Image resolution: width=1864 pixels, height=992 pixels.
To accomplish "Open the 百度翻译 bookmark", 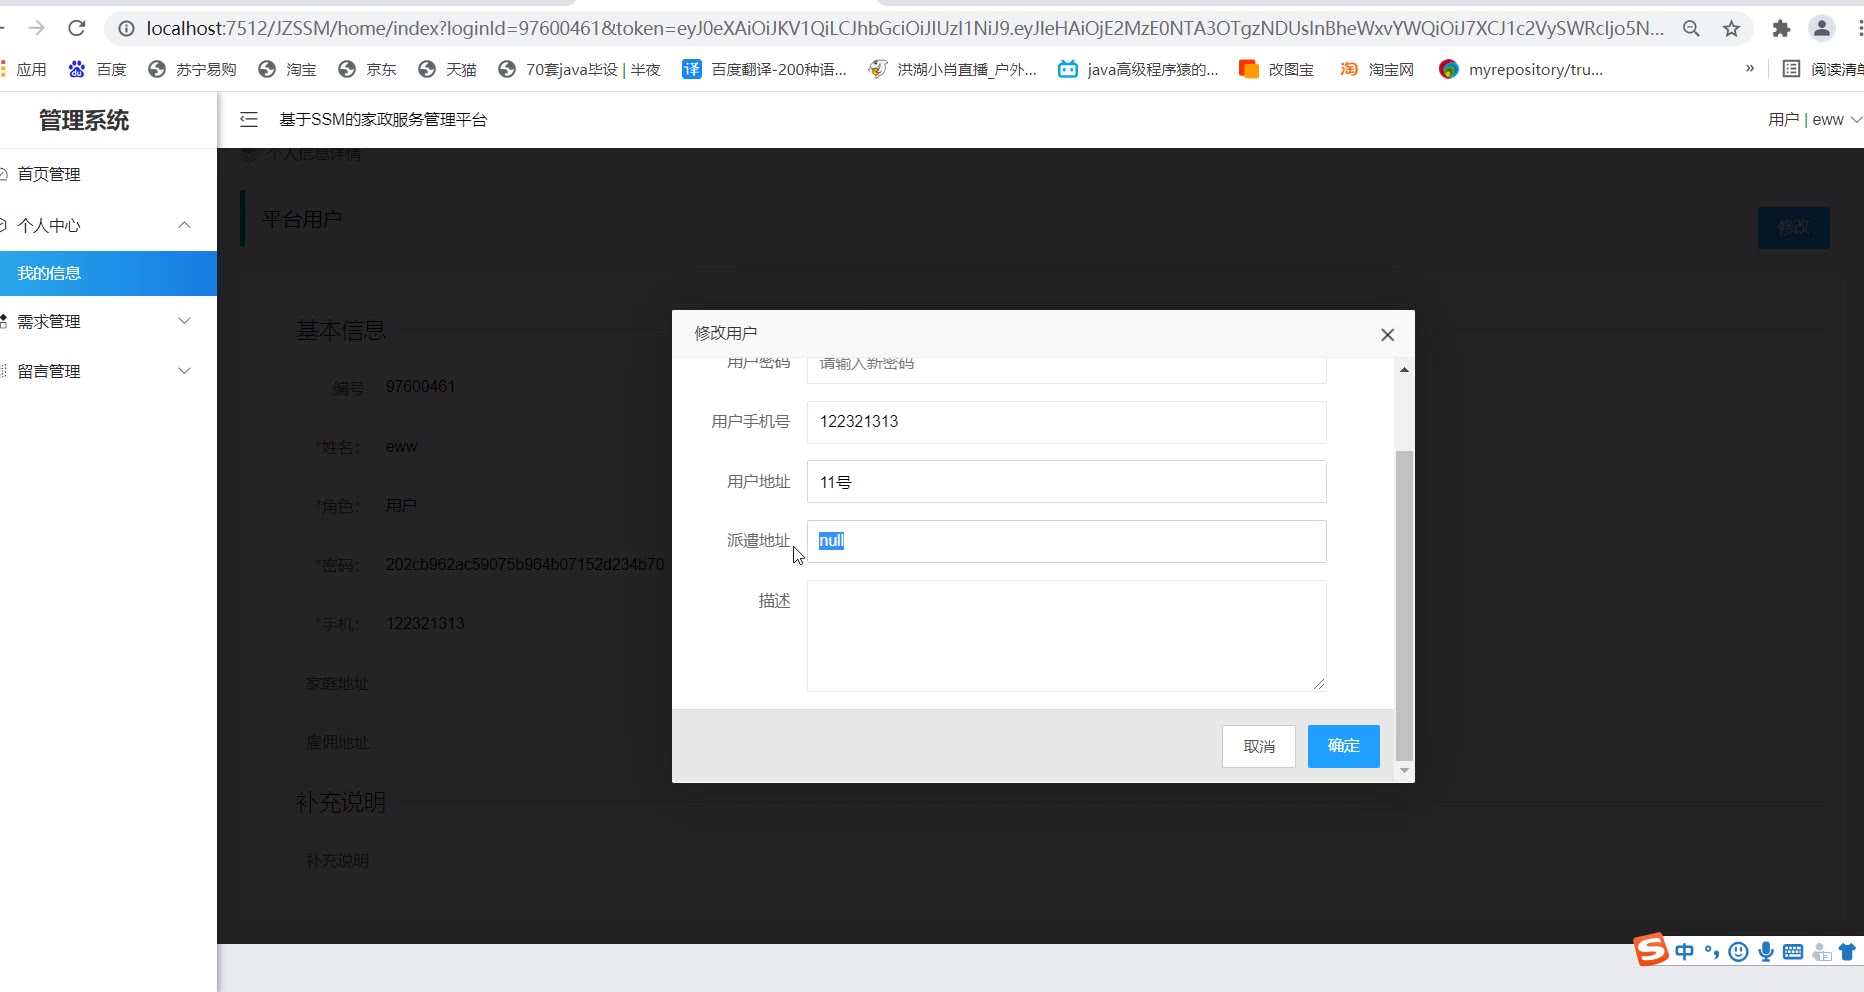I will (764, 69).
